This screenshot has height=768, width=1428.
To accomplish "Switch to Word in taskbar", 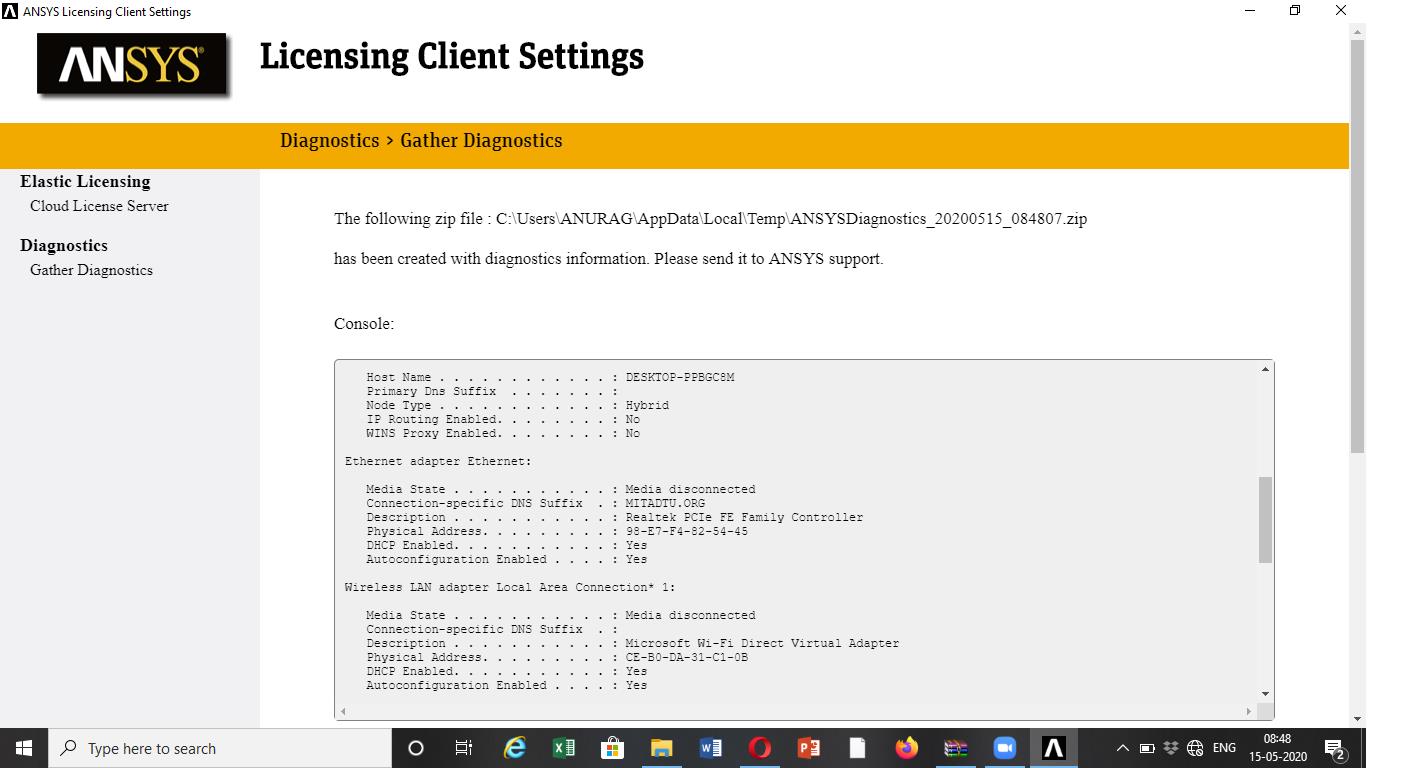I will click(710, 748).
